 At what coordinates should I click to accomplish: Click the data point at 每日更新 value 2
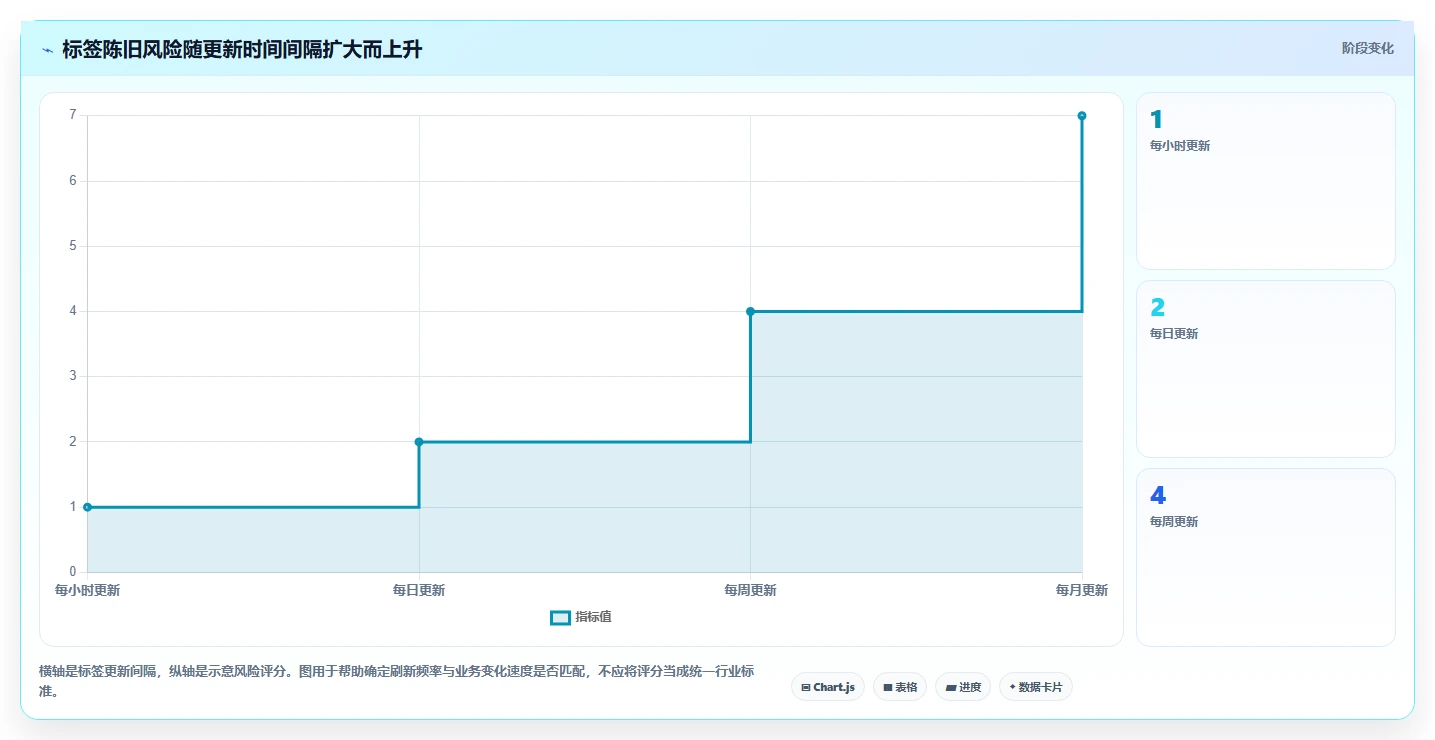point(419,442)
